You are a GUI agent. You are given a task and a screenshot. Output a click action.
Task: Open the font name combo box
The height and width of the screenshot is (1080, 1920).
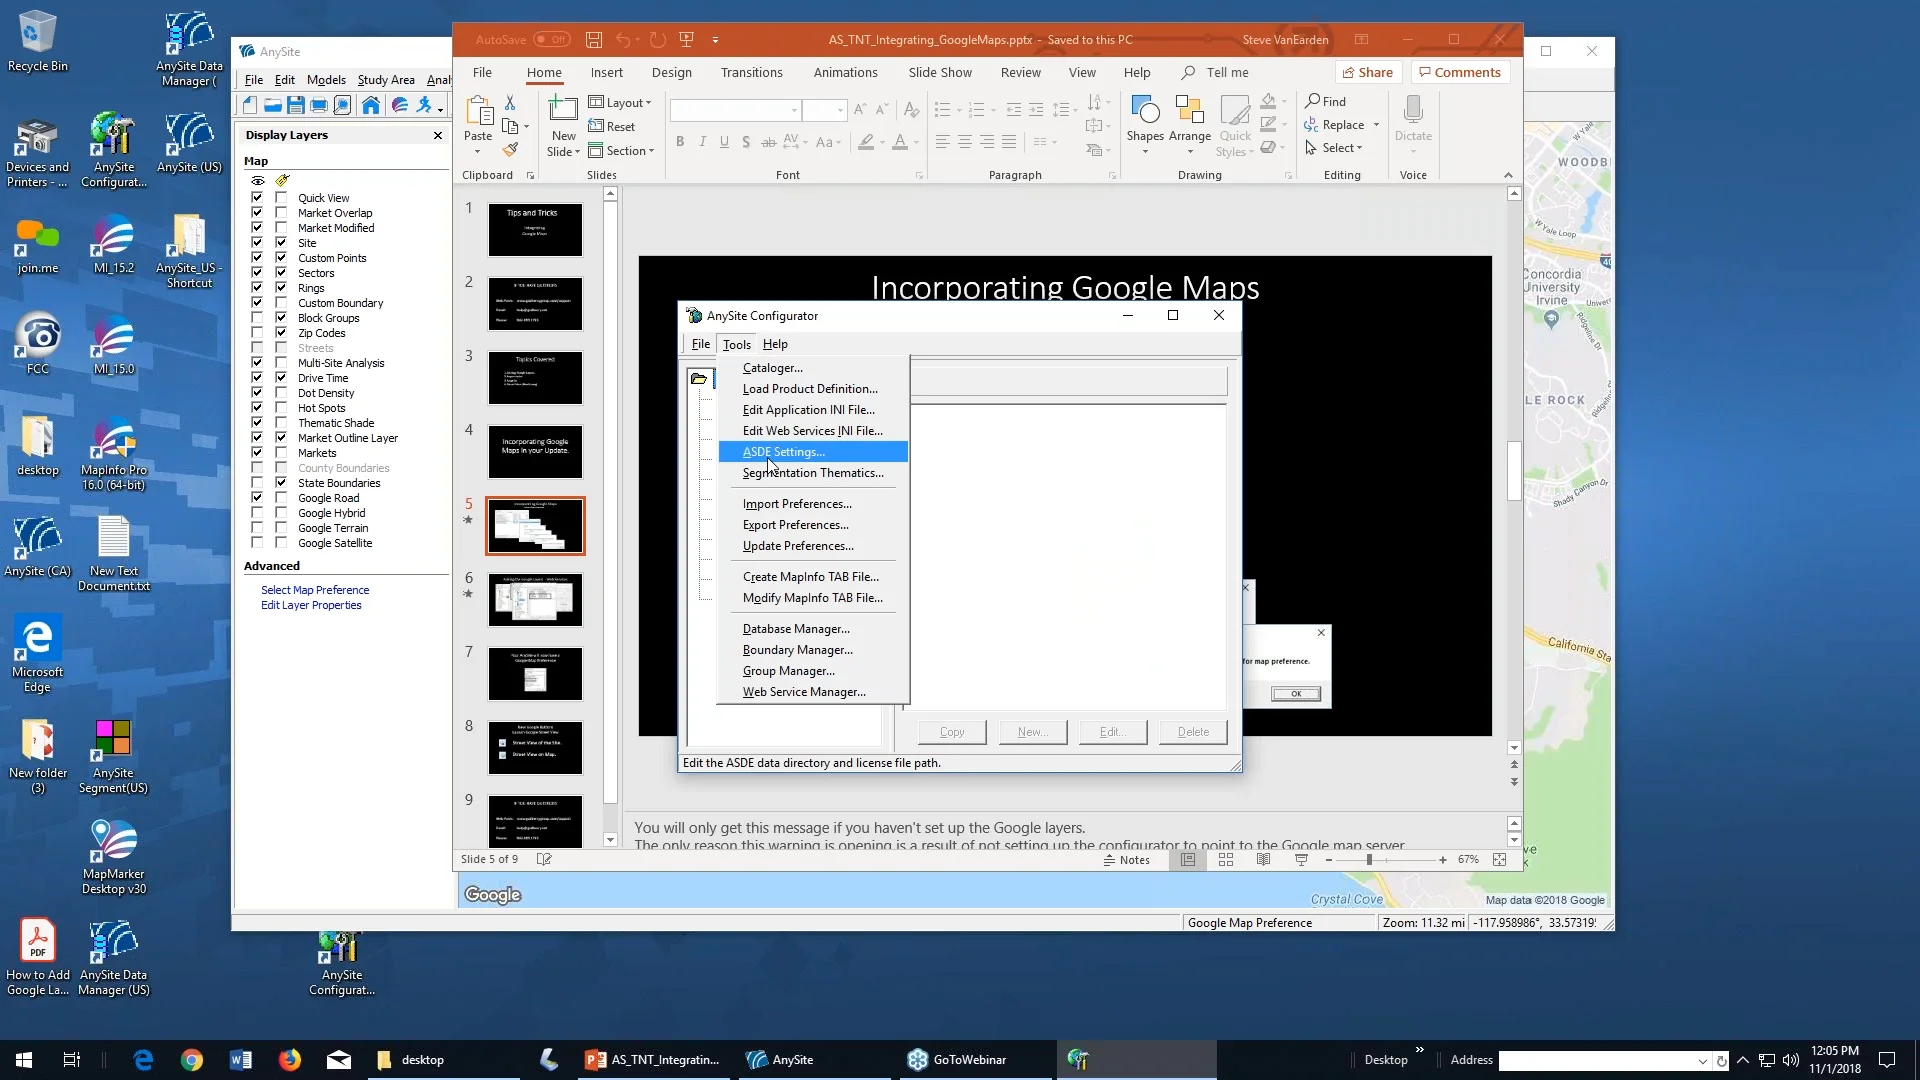pos(736,110)
